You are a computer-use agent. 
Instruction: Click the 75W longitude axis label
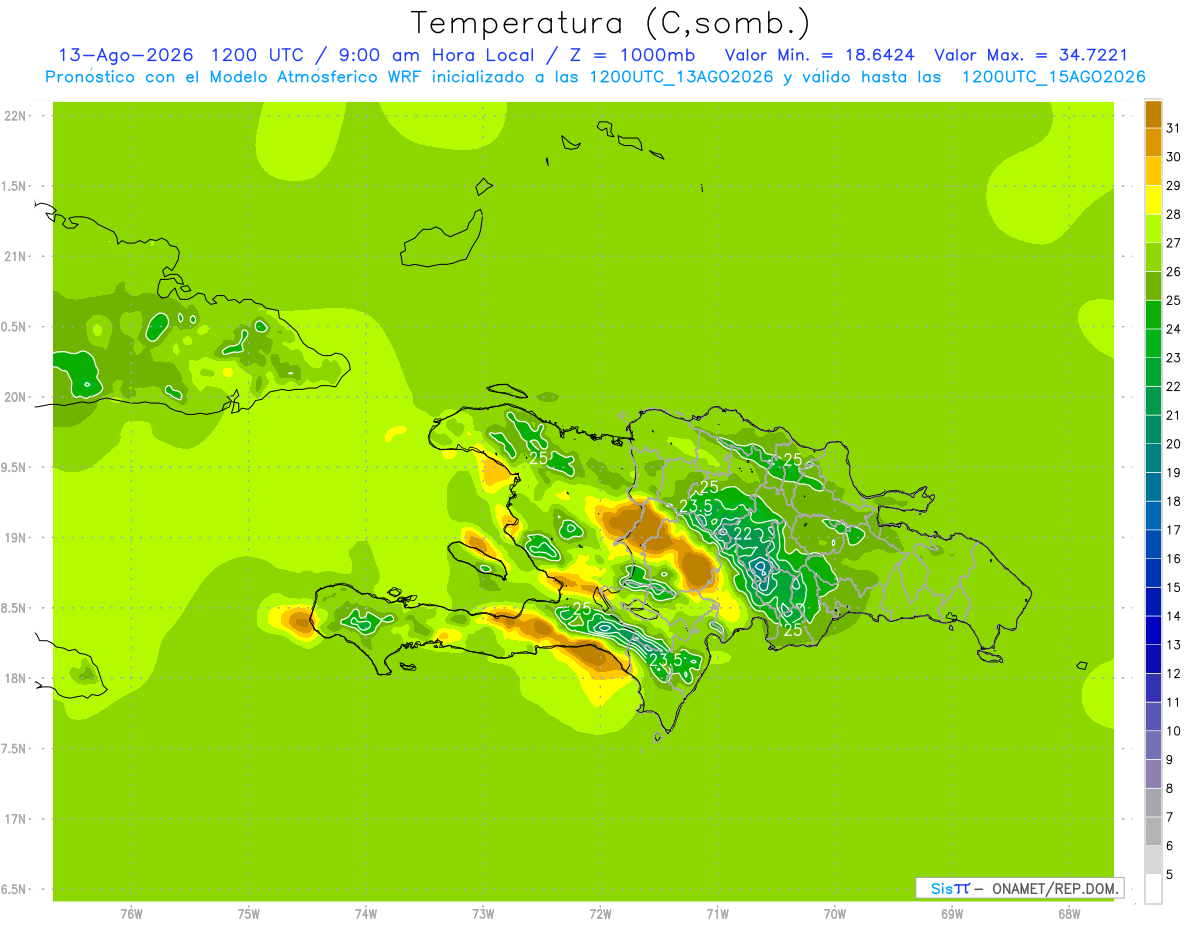tap(249, 914)
